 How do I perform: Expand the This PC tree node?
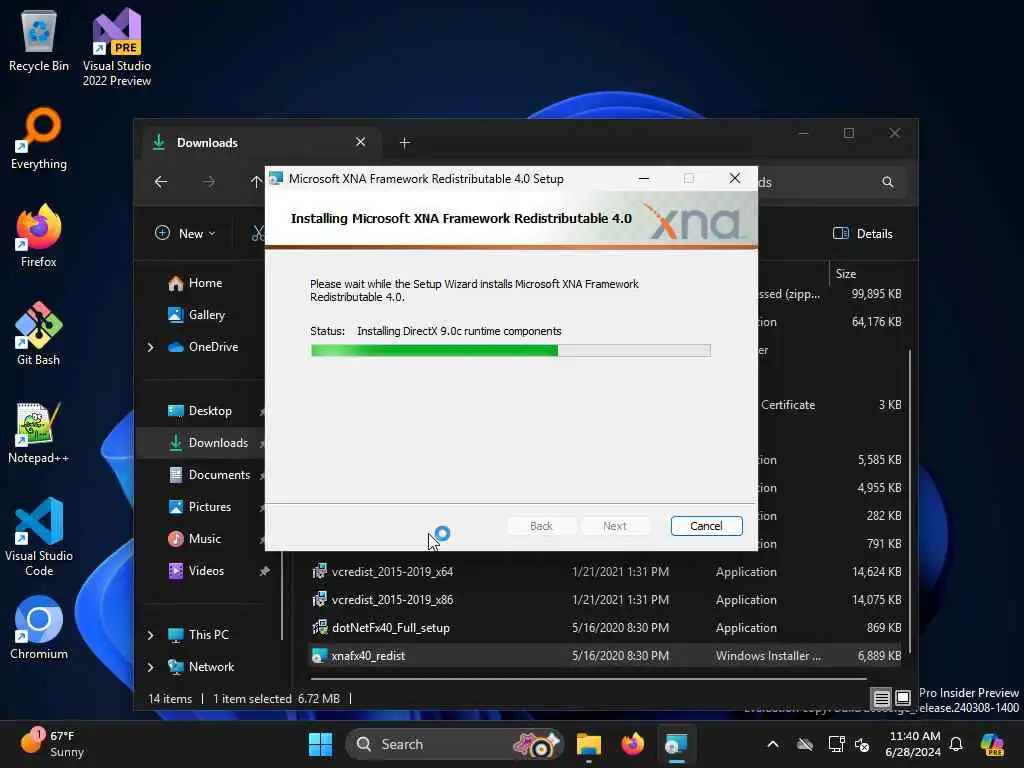coord(150,635)
